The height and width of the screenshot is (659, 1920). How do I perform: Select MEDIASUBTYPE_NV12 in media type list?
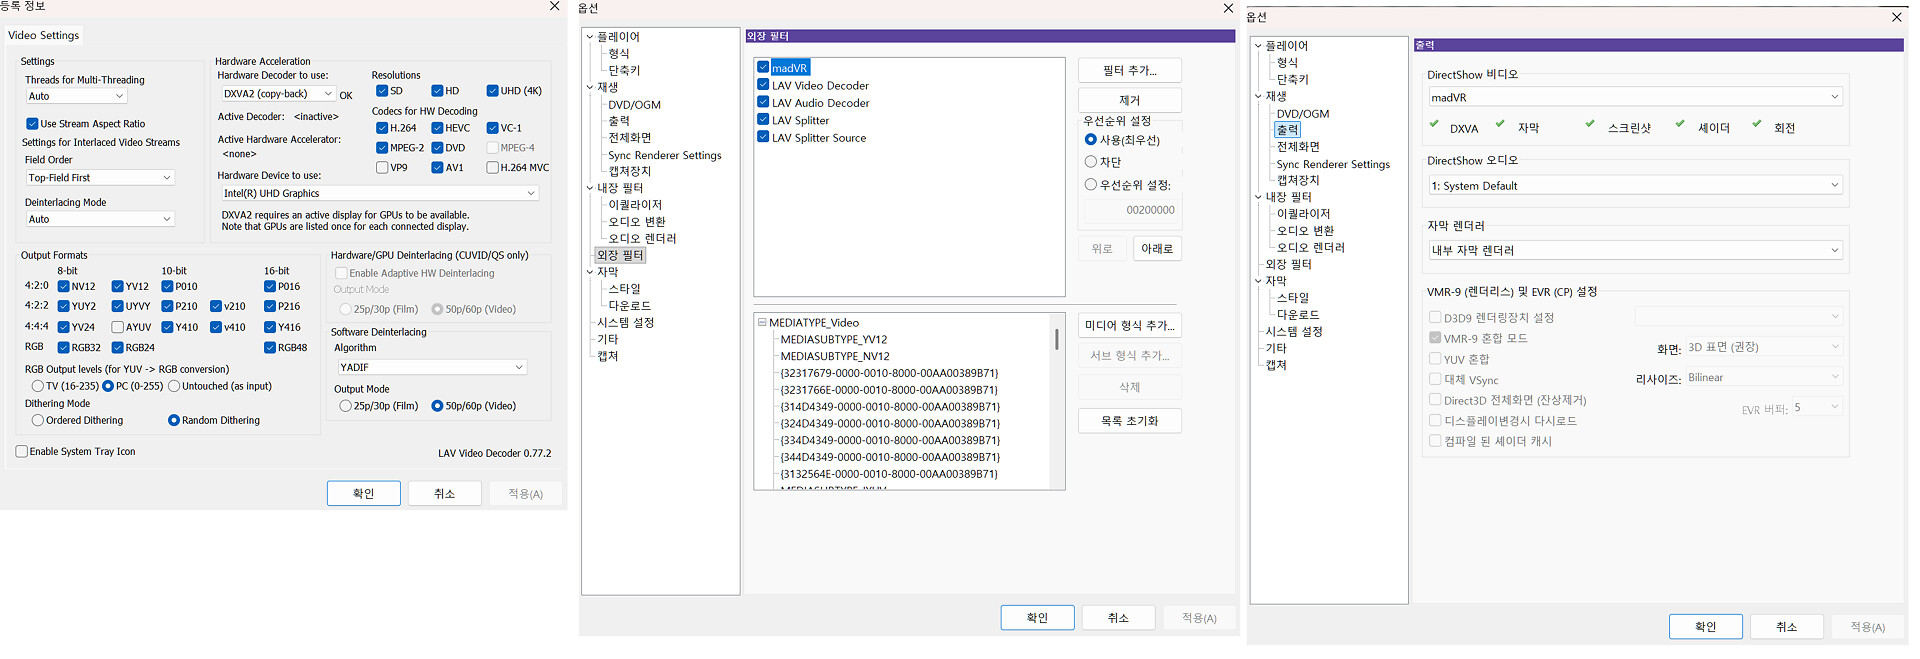tap(835, 356)
